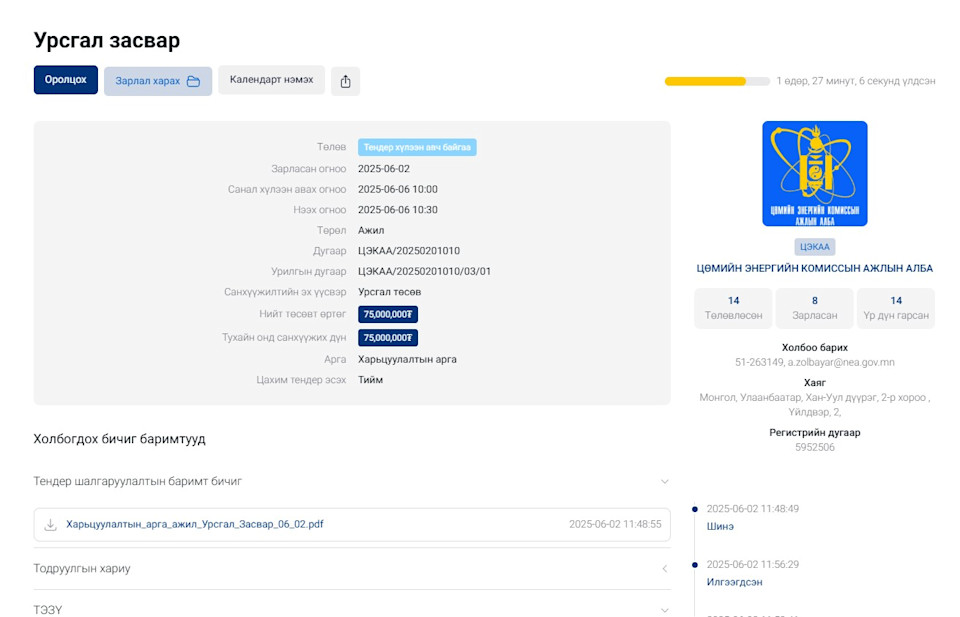Click the Илгээгдсэн timeline entry
The image size is (960, 617).
(x=734, y=582)
